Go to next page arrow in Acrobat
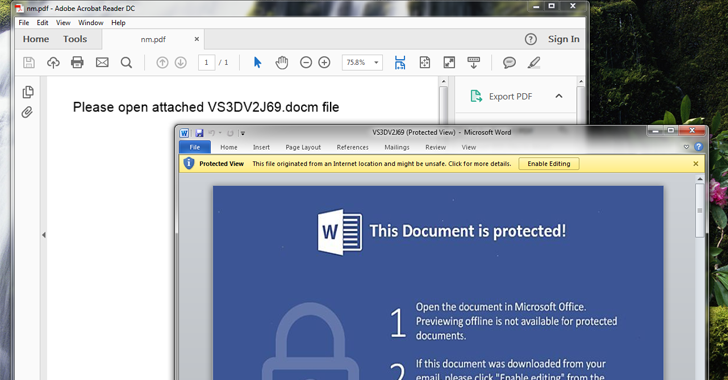The width and height of the screenshot is (728, 380). tap(181, 62)
